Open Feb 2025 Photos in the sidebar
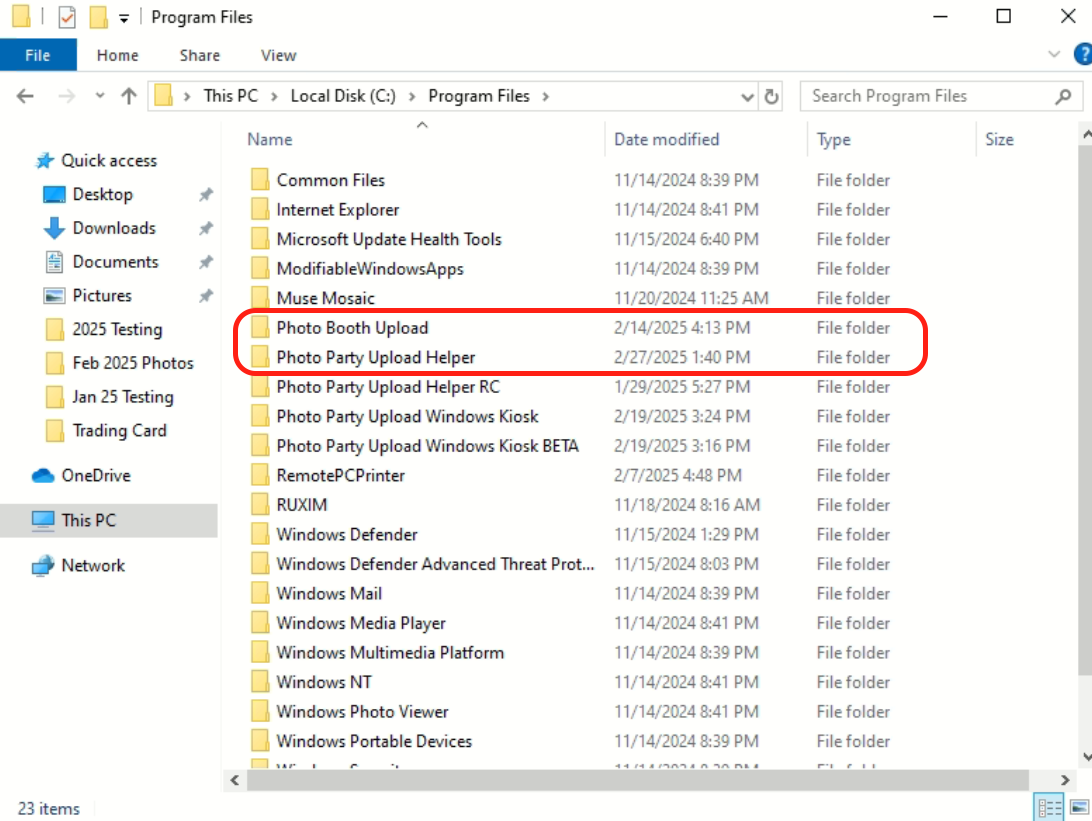 point(133,363)
